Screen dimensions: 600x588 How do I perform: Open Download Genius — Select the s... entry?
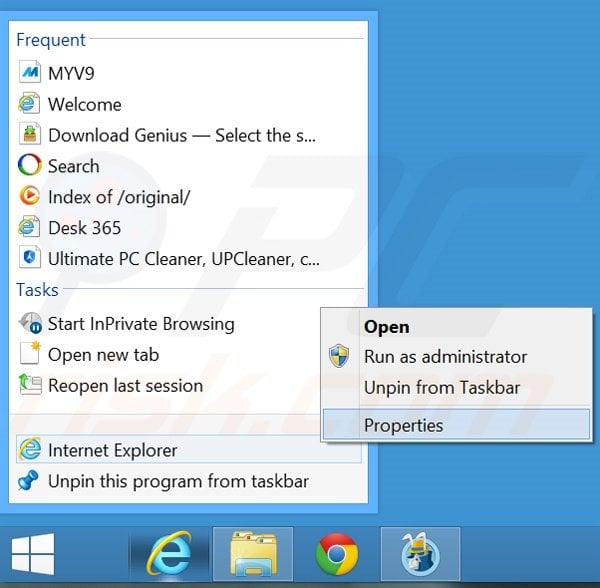182,135
